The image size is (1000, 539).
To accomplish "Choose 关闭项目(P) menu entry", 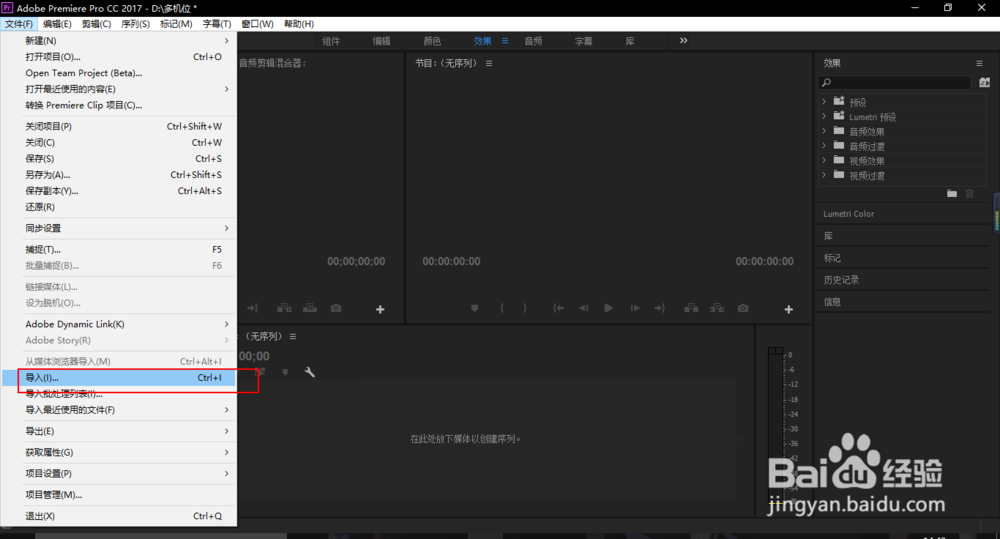I will click(x=119, y=126).
